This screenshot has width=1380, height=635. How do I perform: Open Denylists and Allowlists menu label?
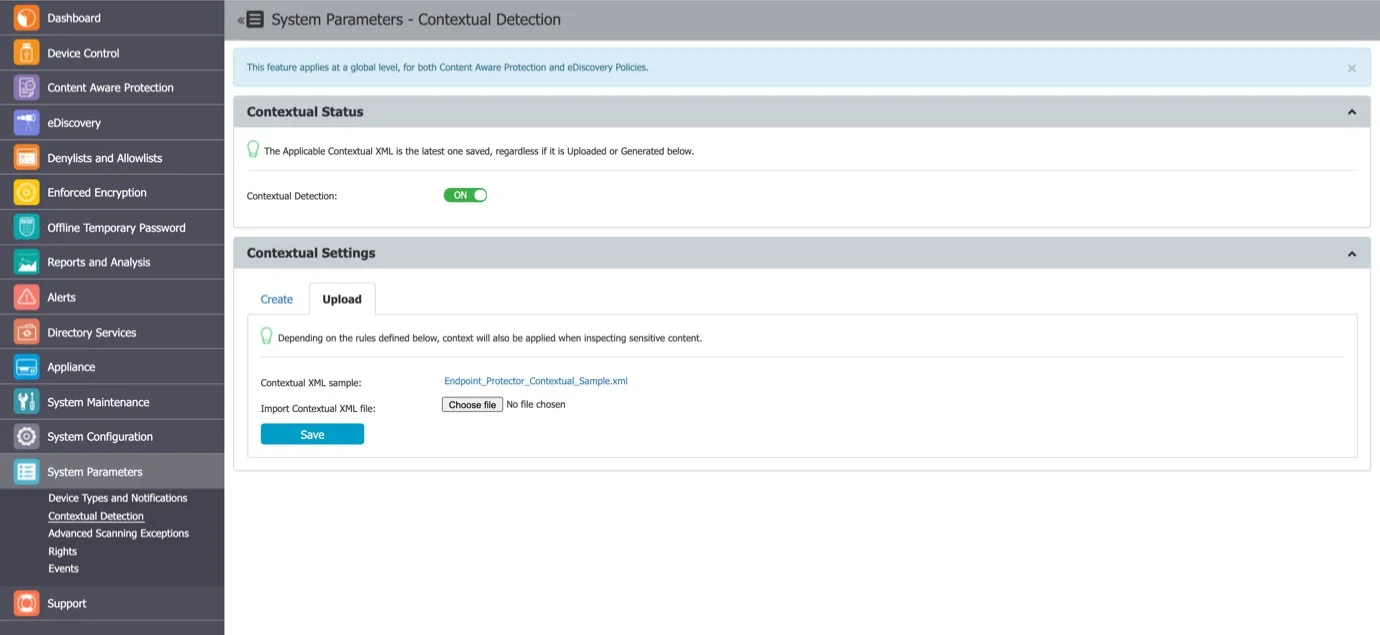coord(105,158)
